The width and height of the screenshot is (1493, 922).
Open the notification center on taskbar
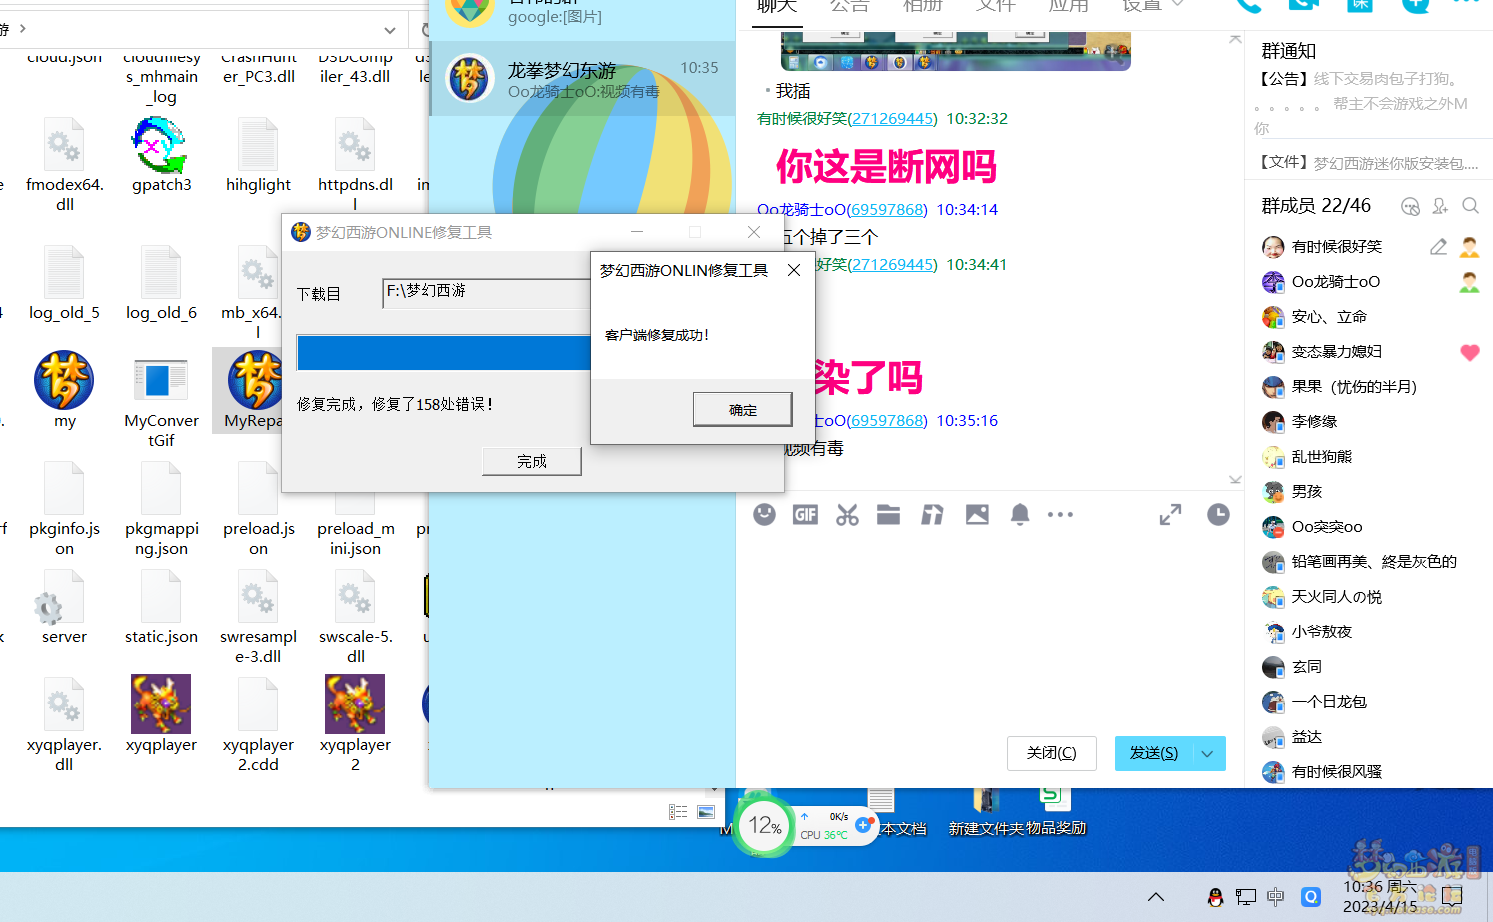point(1453,896)
